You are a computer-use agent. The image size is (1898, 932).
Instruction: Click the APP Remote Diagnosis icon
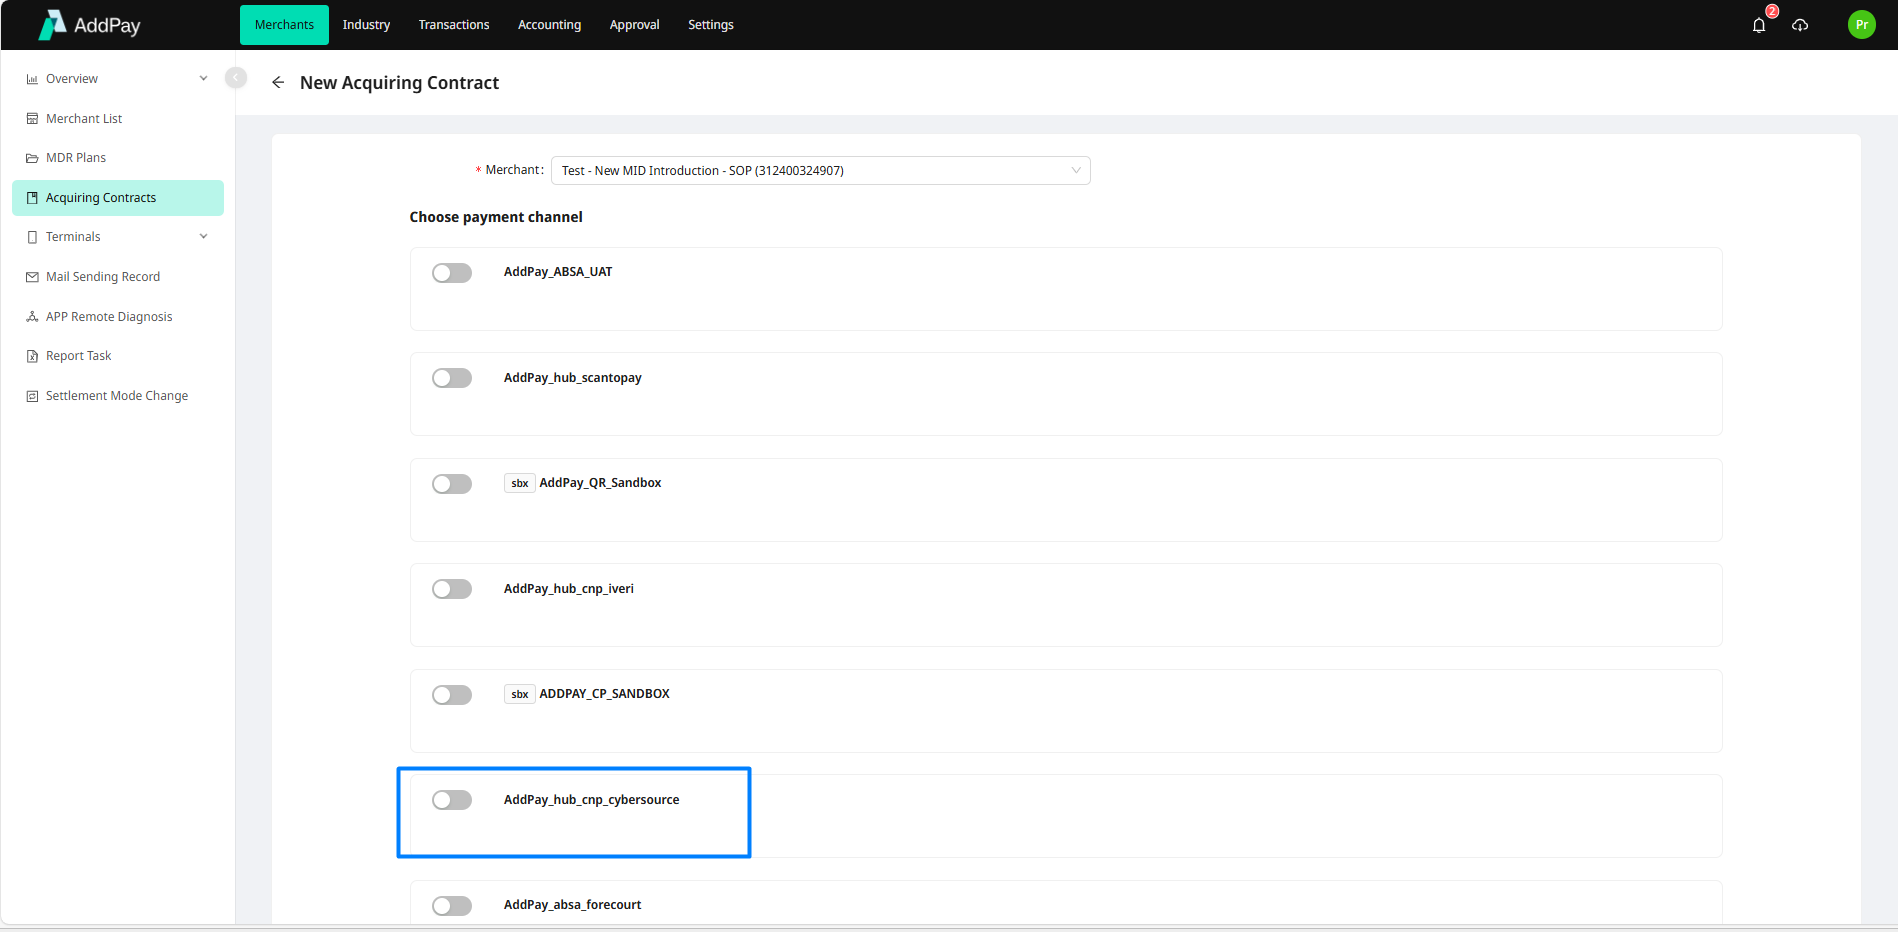32,317
